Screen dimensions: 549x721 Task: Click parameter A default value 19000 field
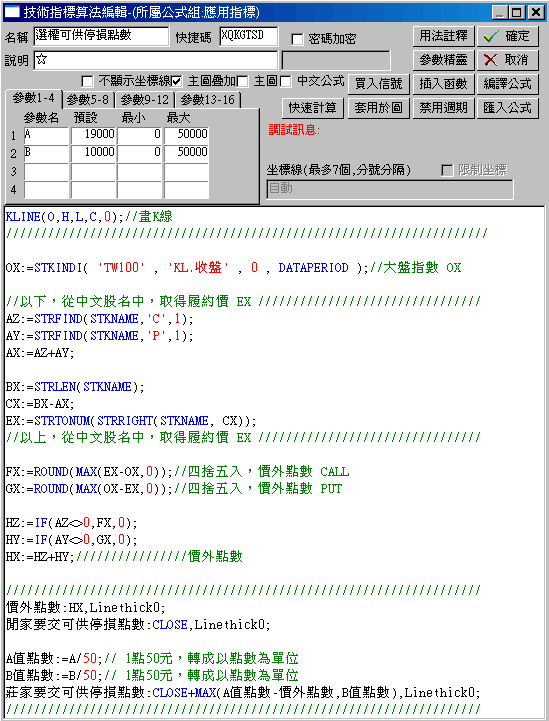point(94,135)
